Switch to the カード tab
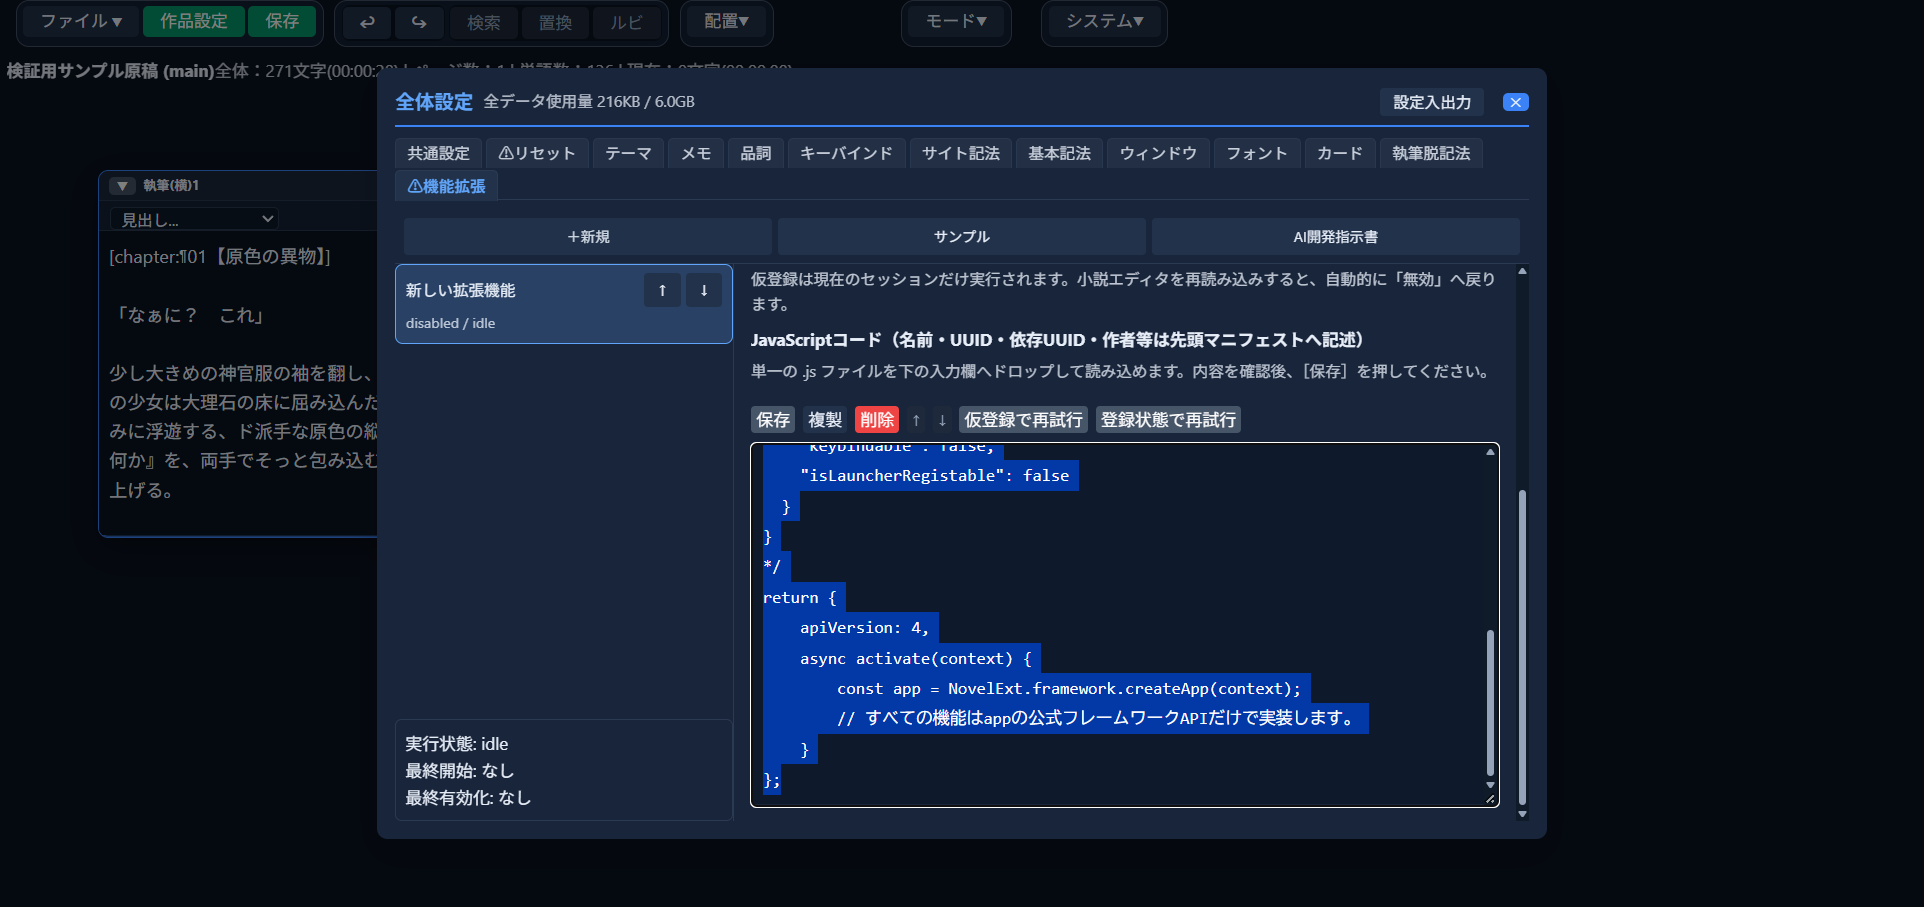Viewport: 1924px width, 907px height. click(1340, 153)
